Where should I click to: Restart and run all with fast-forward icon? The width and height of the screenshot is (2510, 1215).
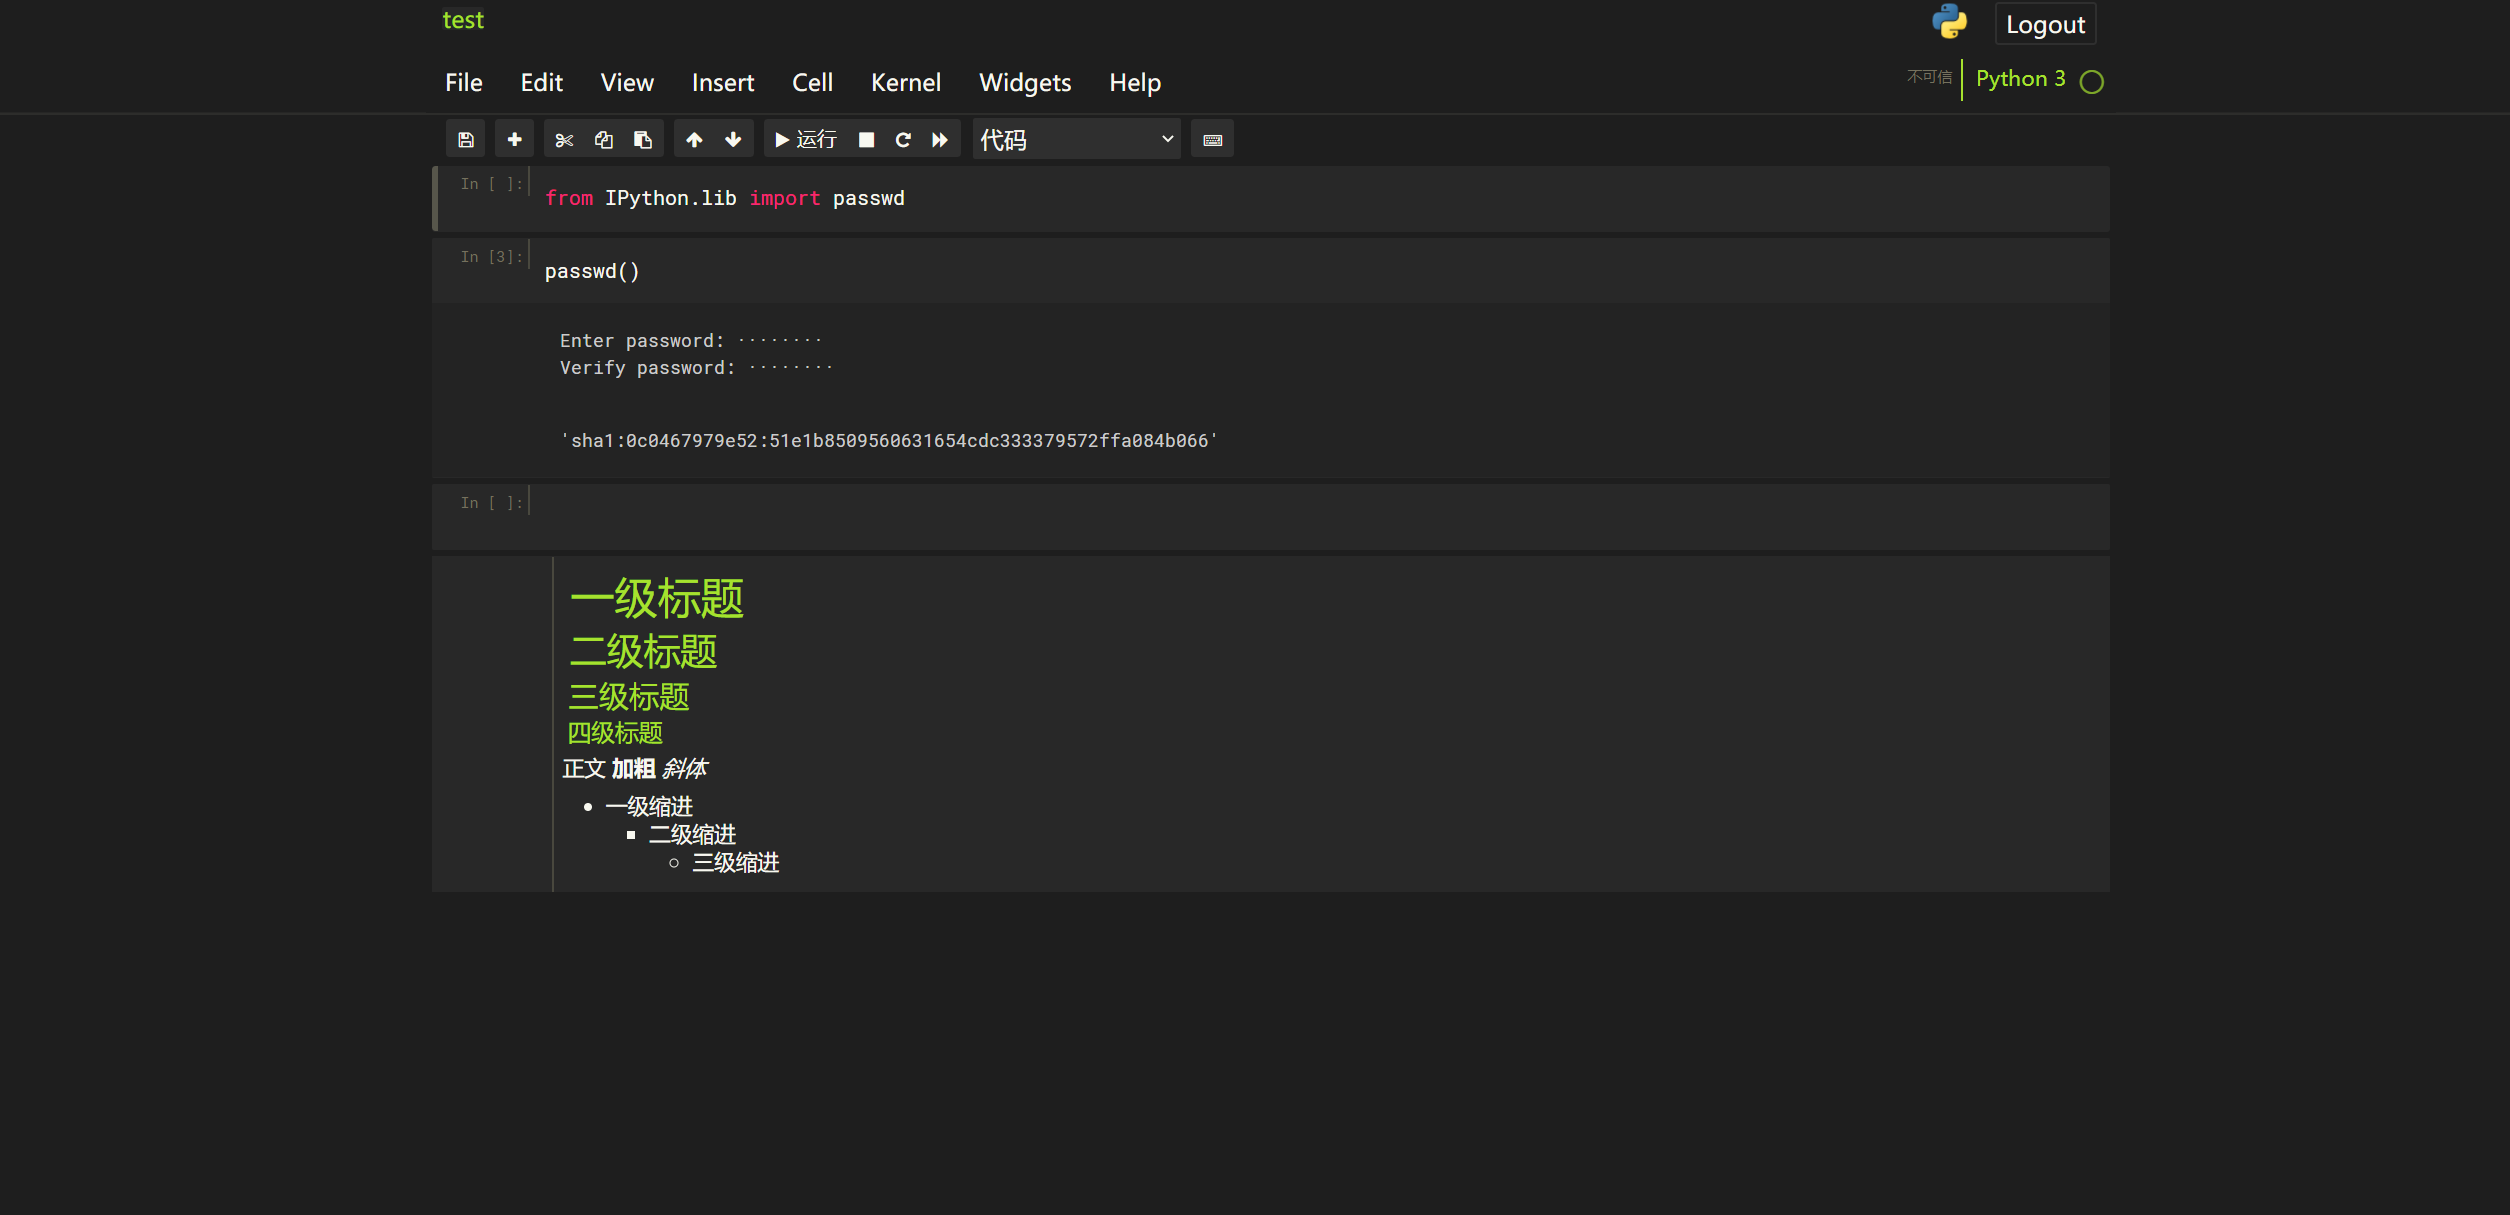[x=940, y=140]
